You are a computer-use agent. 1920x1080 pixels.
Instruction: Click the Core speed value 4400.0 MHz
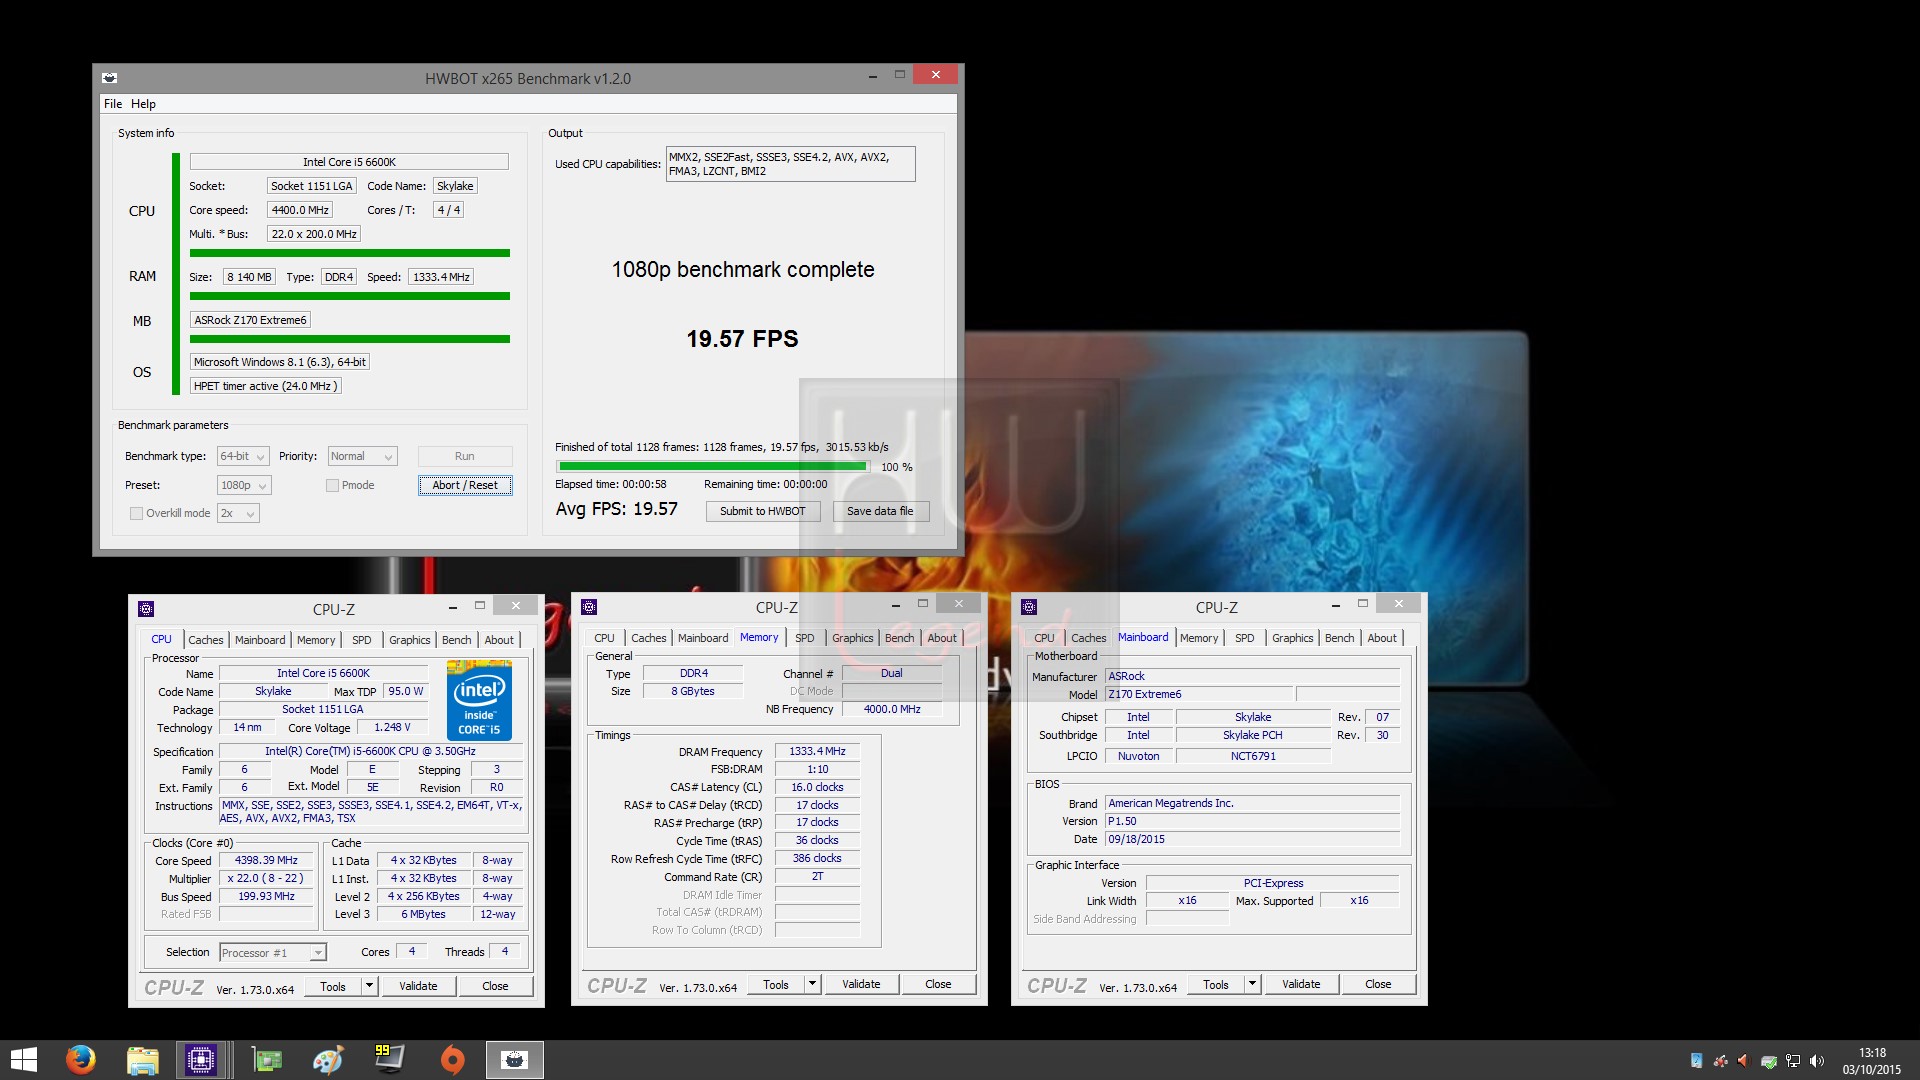click(x=300, y=210)
